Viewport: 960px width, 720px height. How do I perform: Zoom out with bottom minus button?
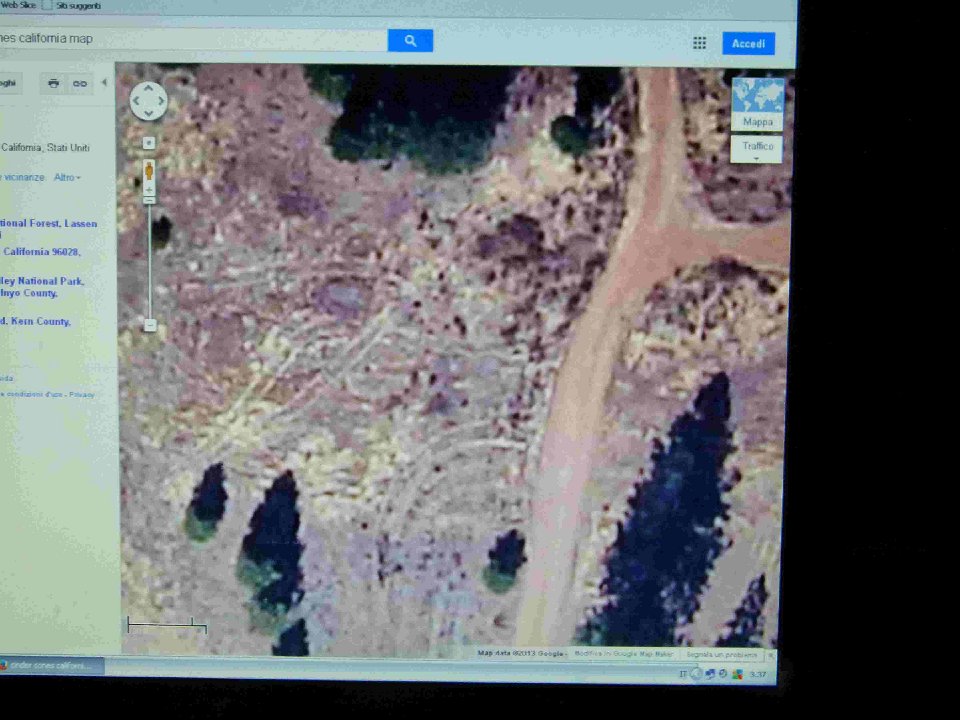point(150,325)
